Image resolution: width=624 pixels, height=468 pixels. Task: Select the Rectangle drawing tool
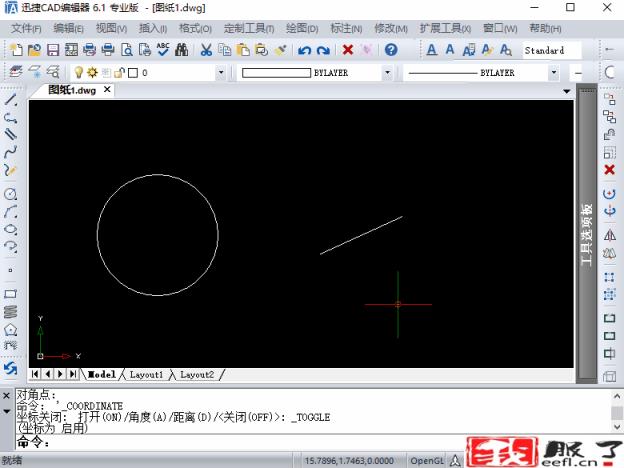pyautogui.click(x=11, y=294)
